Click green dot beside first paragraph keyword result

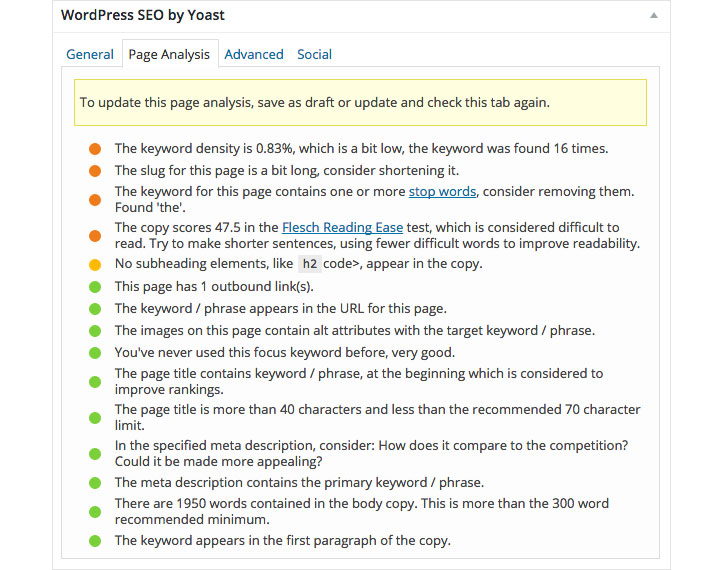[95, 541]
